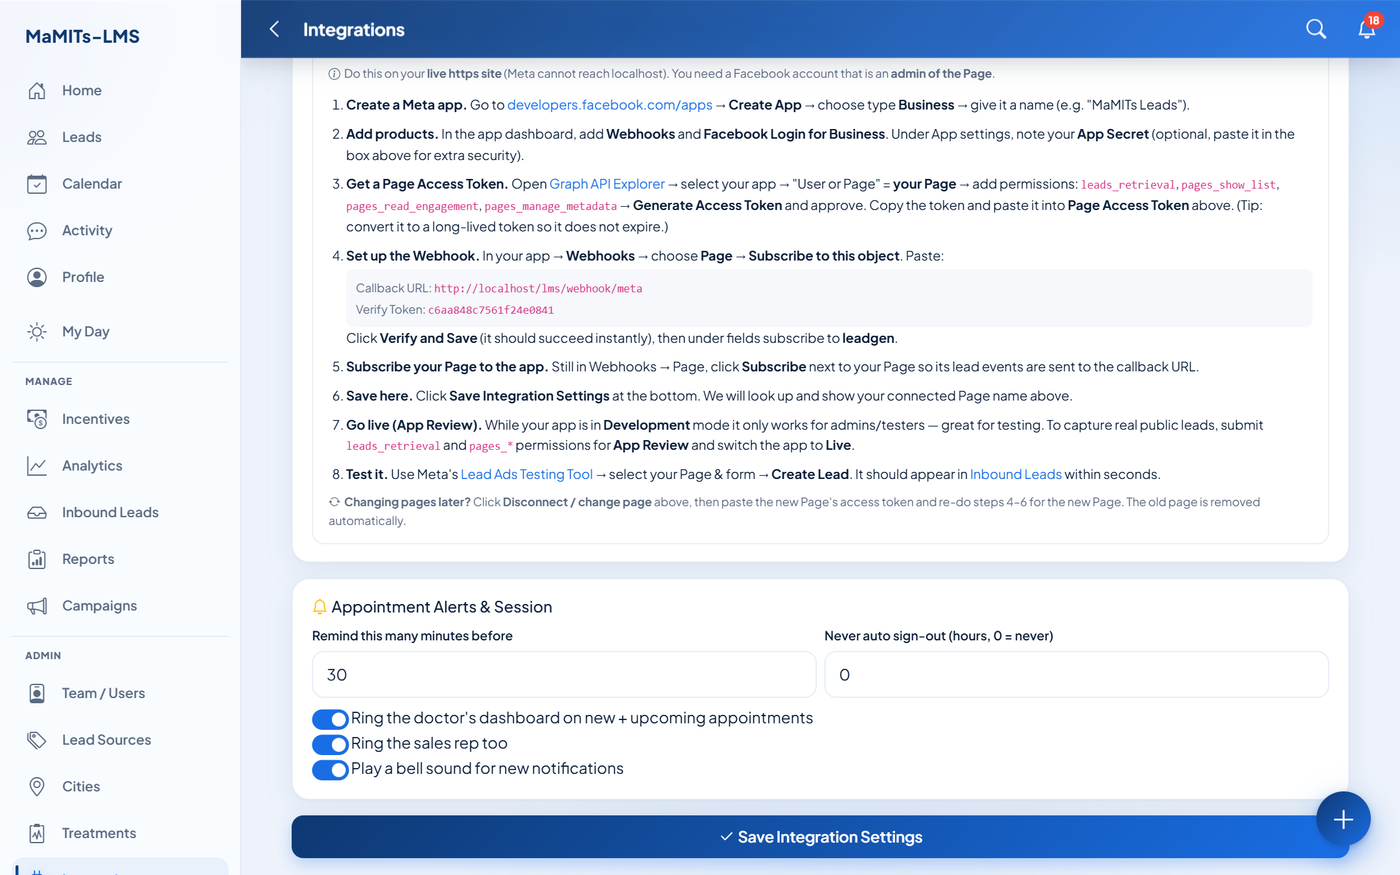Click the Lead Sources tag icon
The width and height of the screenshot is (1400, 875).
(x=37, y=740)
